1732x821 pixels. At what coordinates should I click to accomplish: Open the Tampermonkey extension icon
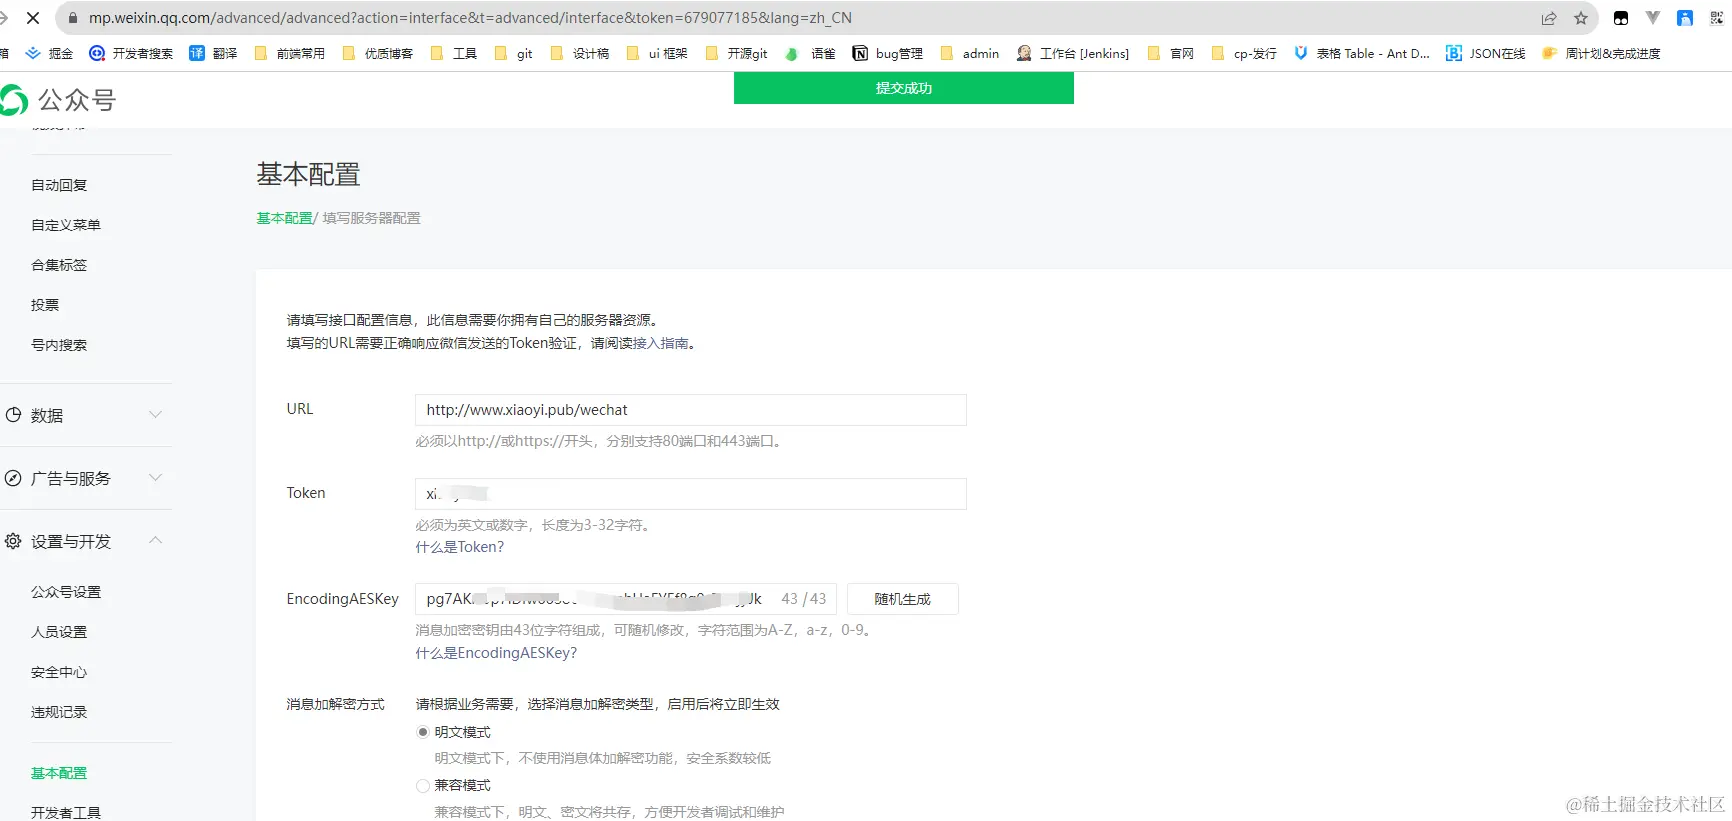pos(1621,18)
